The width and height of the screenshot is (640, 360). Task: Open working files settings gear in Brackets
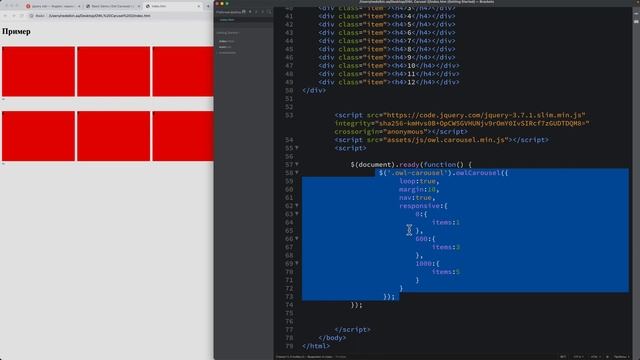pos(244,12)
